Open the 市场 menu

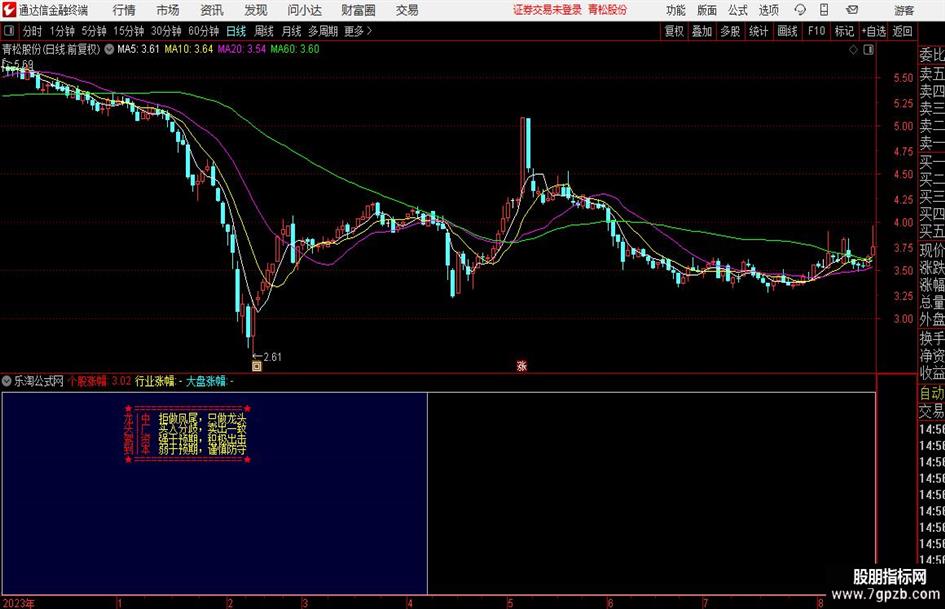pyautogui.click(x=168, y=10)
